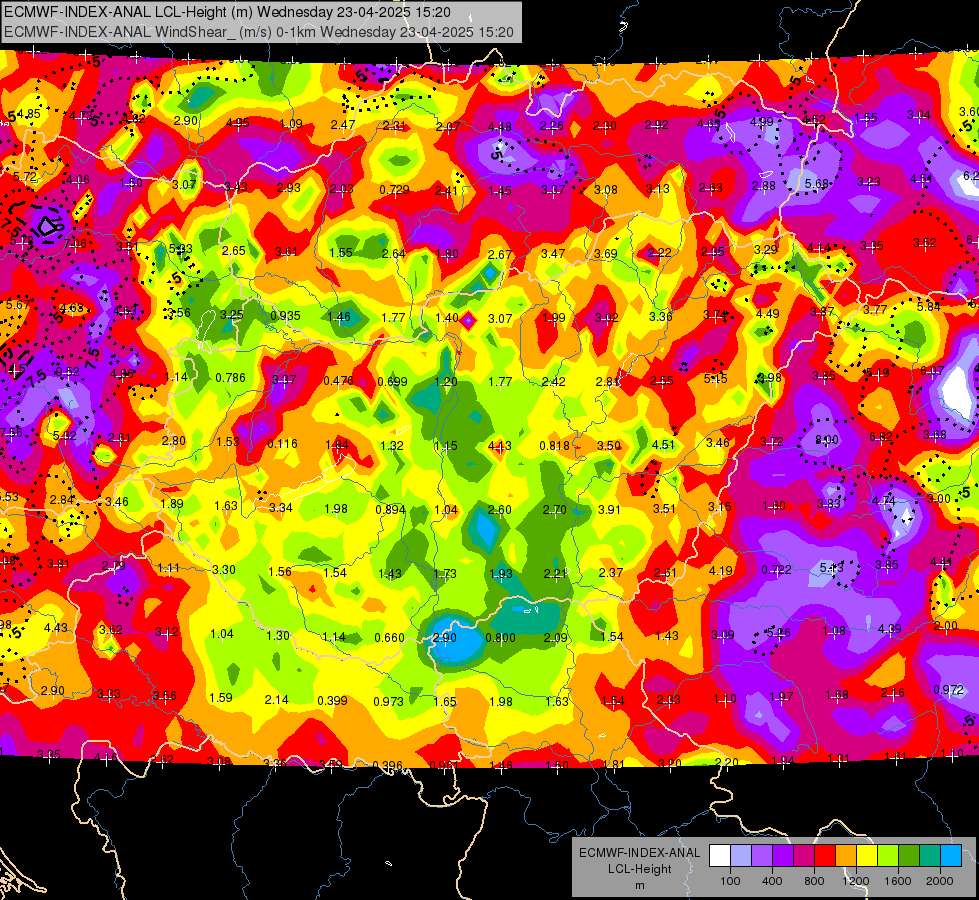Click the legend name 'ECMWF-INDEX-ANAL'
The height and width of the screenshot is (900, 979).
639,853
